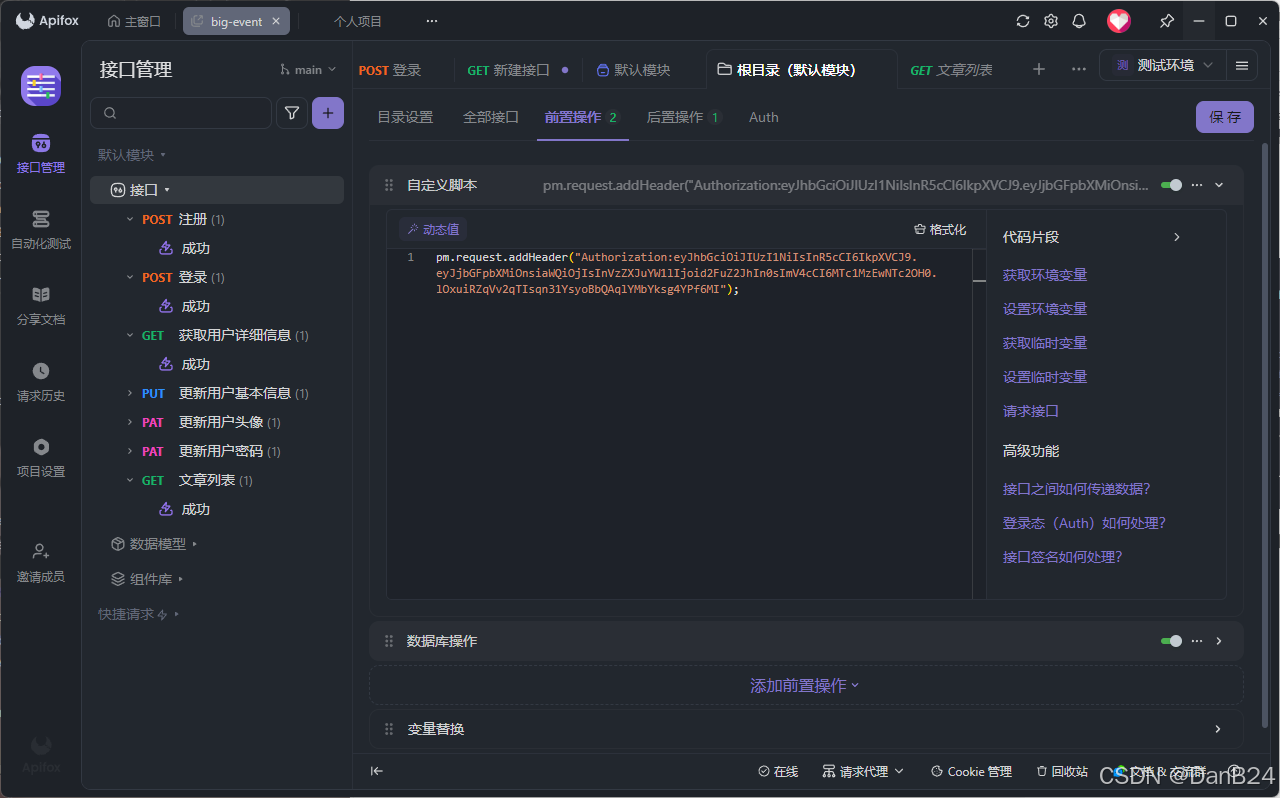Click the add new tab plus icon
1280x798 pixels.
[x=1038, y=69]
